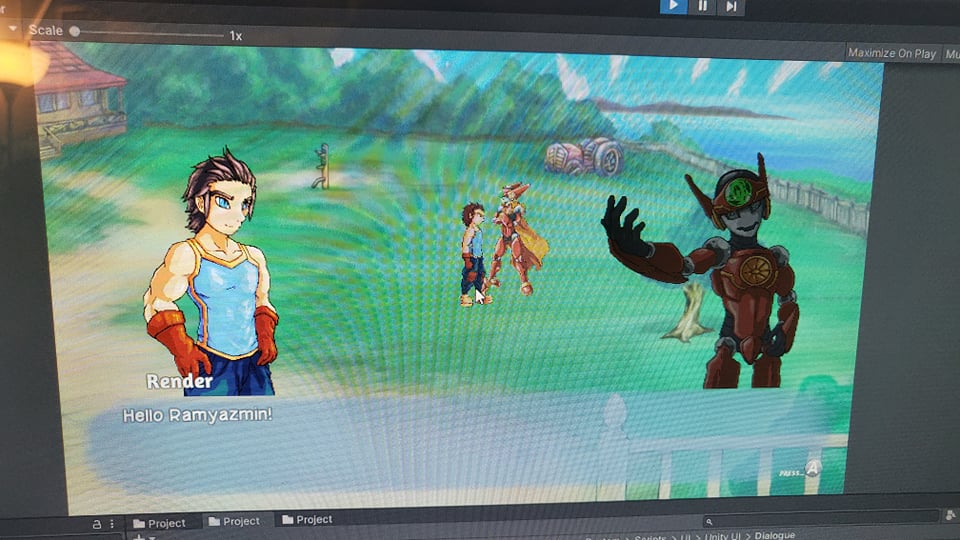Switch to the third Project tab
The width and height of the screenshot is (960, 540).
[307, 519]
